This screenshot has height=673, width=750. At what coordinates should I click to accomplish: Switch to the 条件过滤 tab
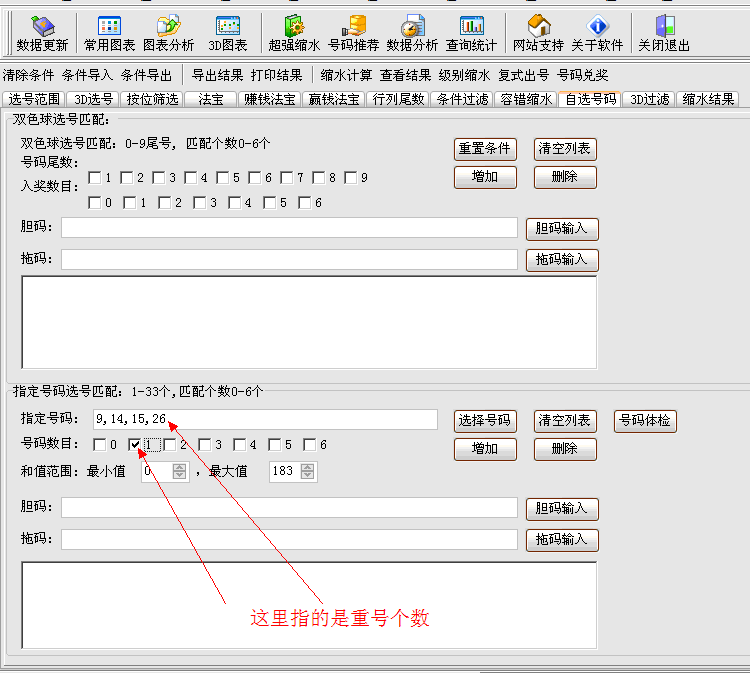(462, 99)
